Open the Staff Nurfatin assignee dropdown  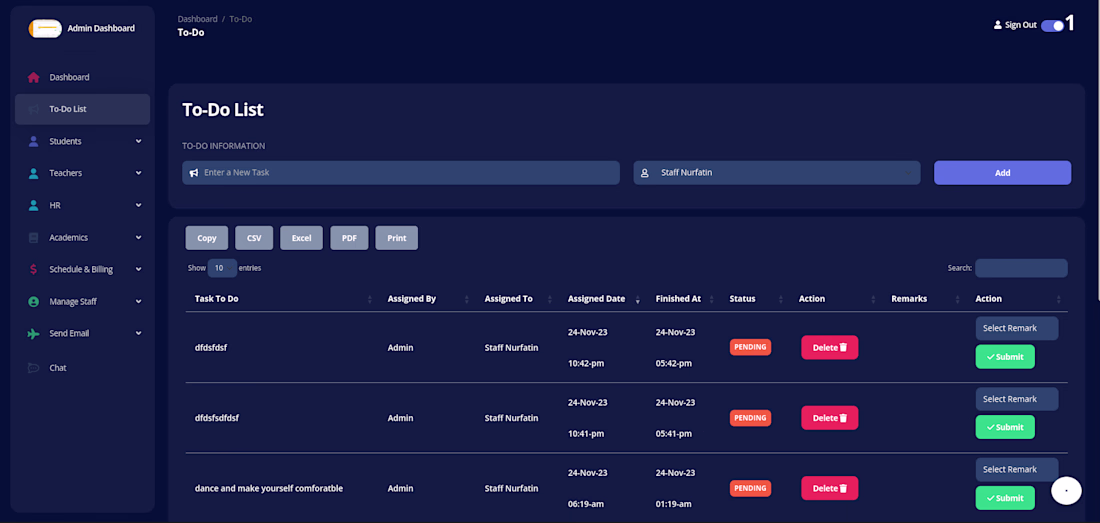point(777,172)
